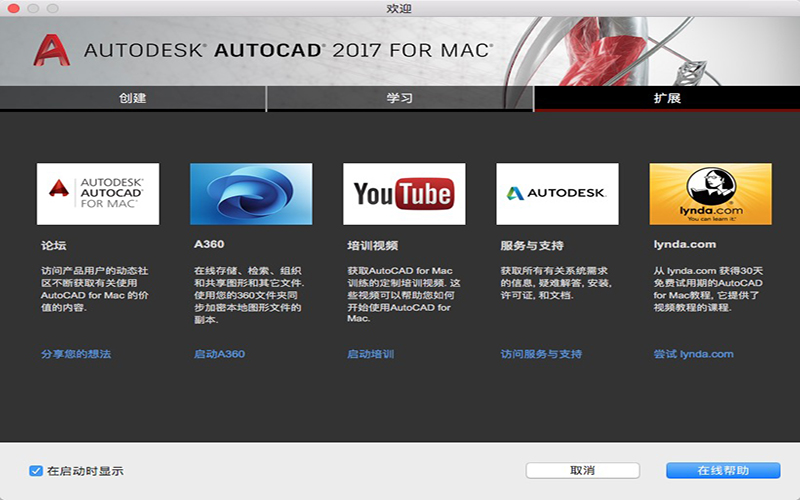Select the 扩展 tab
This screenshot has width=800, height=500.
click(x=667, y=97)
